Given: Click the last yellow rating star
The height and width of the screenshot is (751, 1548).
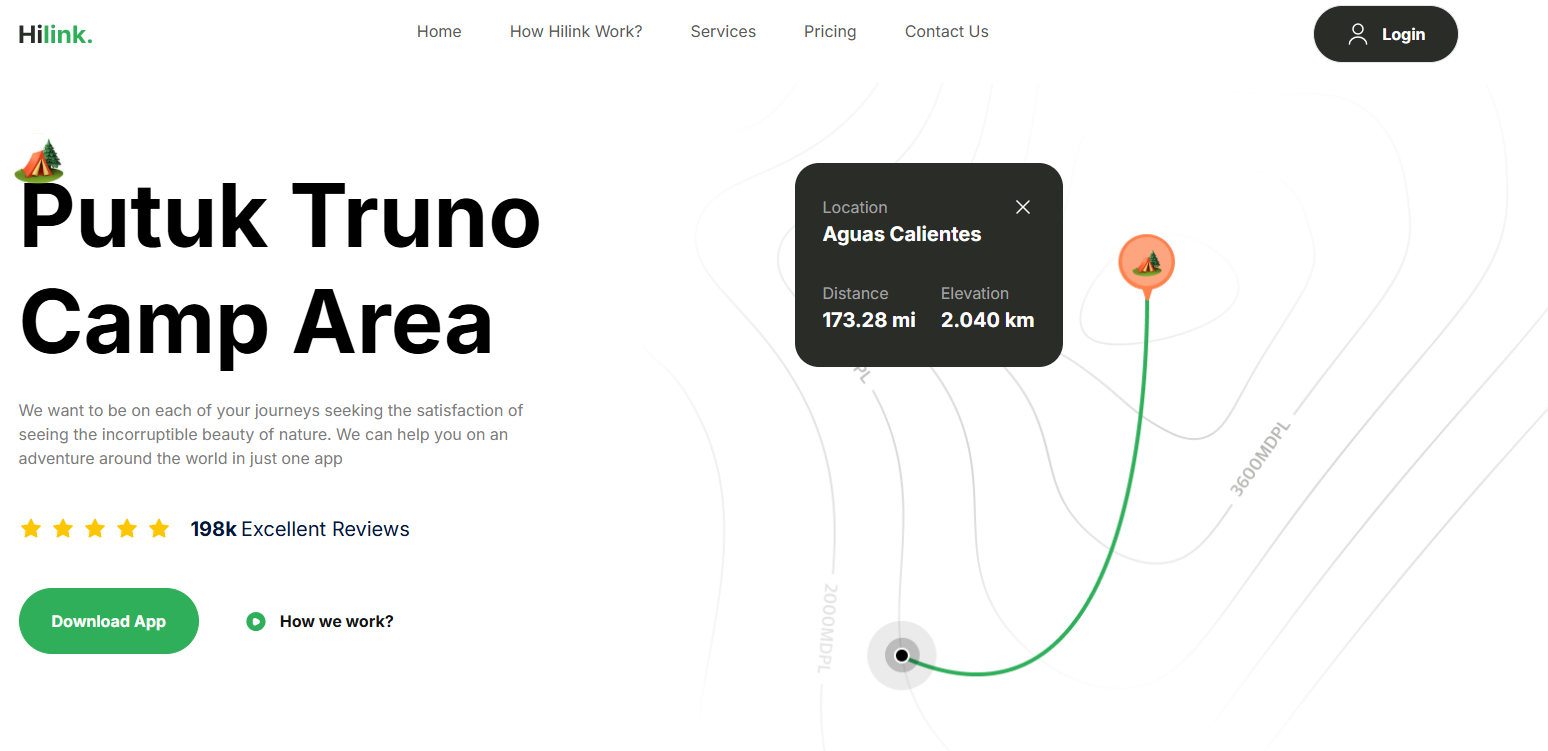Looking at the screenshot, I should tap(159, 528).
